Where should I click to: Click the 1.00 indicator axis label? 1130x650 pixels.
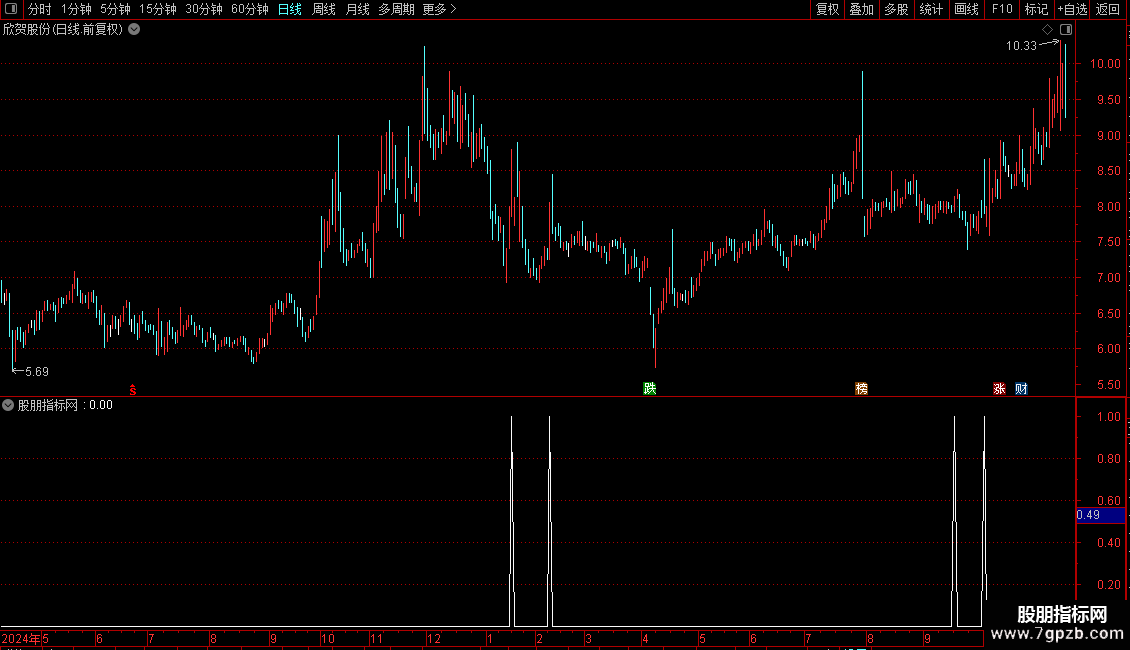tap(1108, 417)
